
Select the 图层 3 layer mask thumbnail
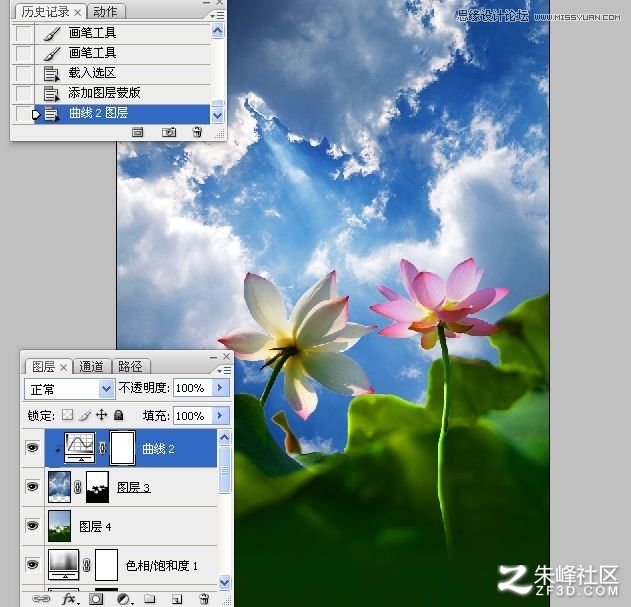(97, 487)
